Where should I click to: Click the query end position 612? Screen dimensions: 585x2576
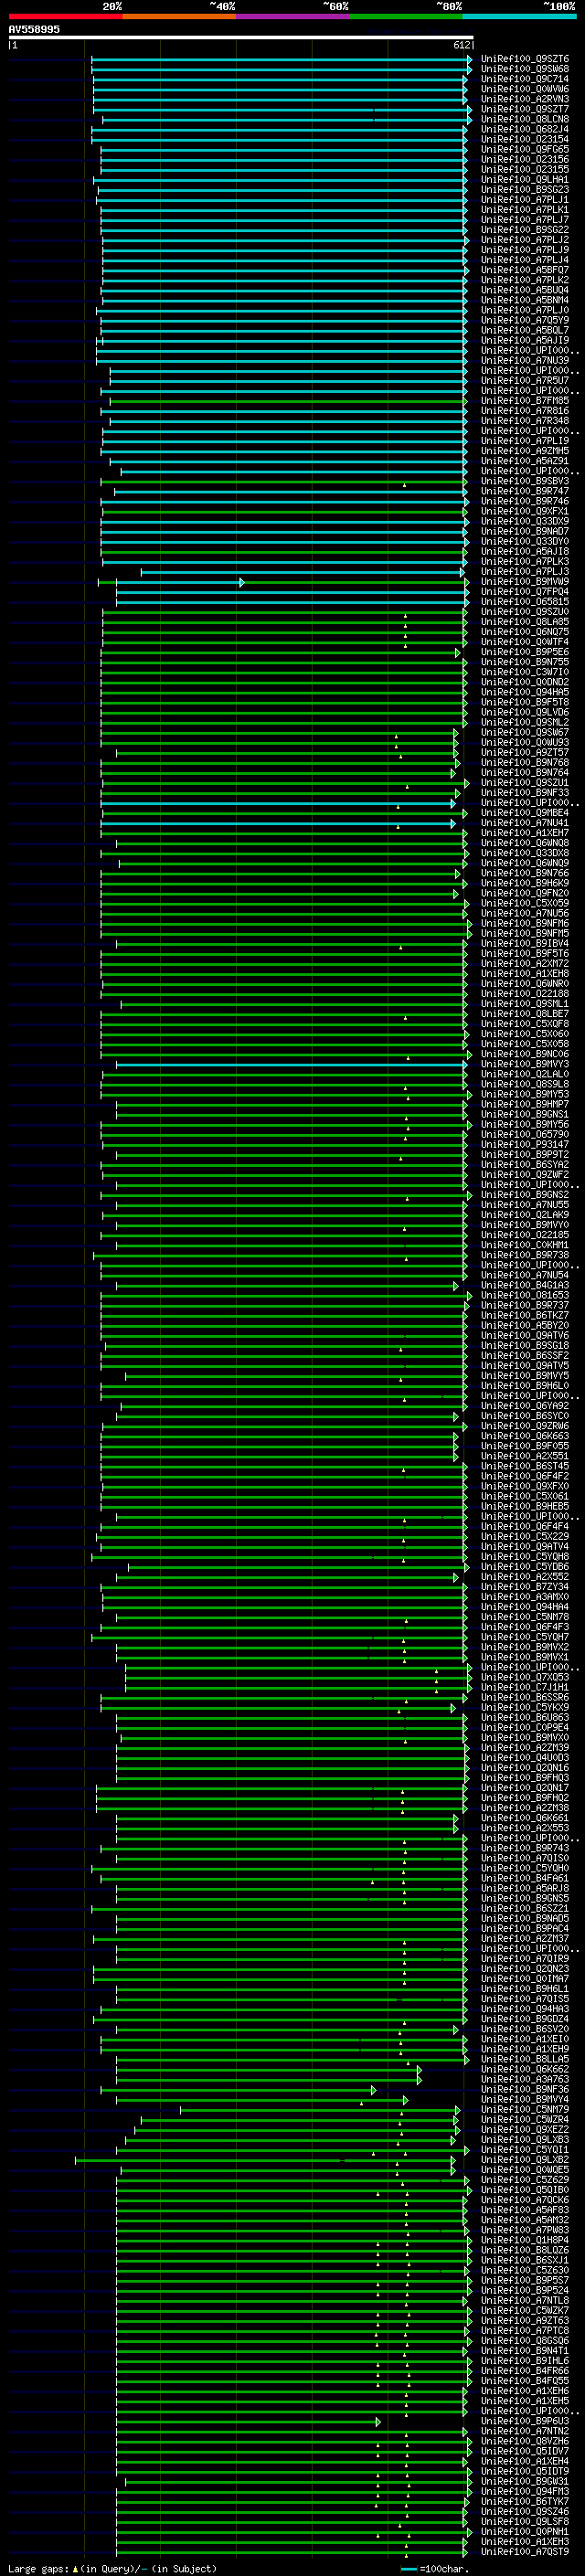(462, 45)
